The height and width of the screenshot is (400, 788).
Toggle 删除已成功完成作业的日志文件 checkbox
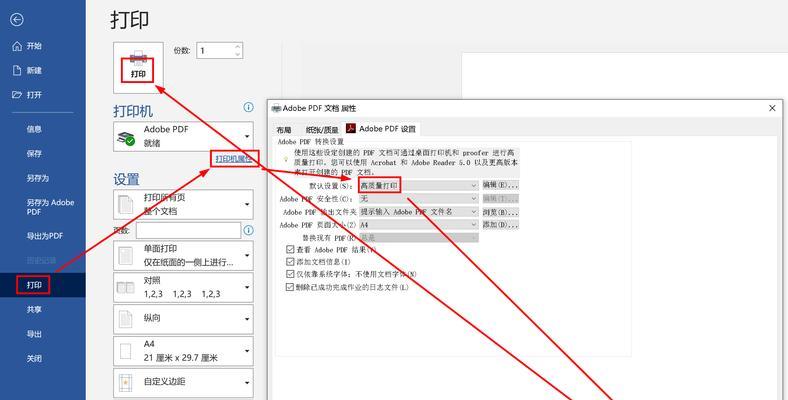[x=290, y=287]
